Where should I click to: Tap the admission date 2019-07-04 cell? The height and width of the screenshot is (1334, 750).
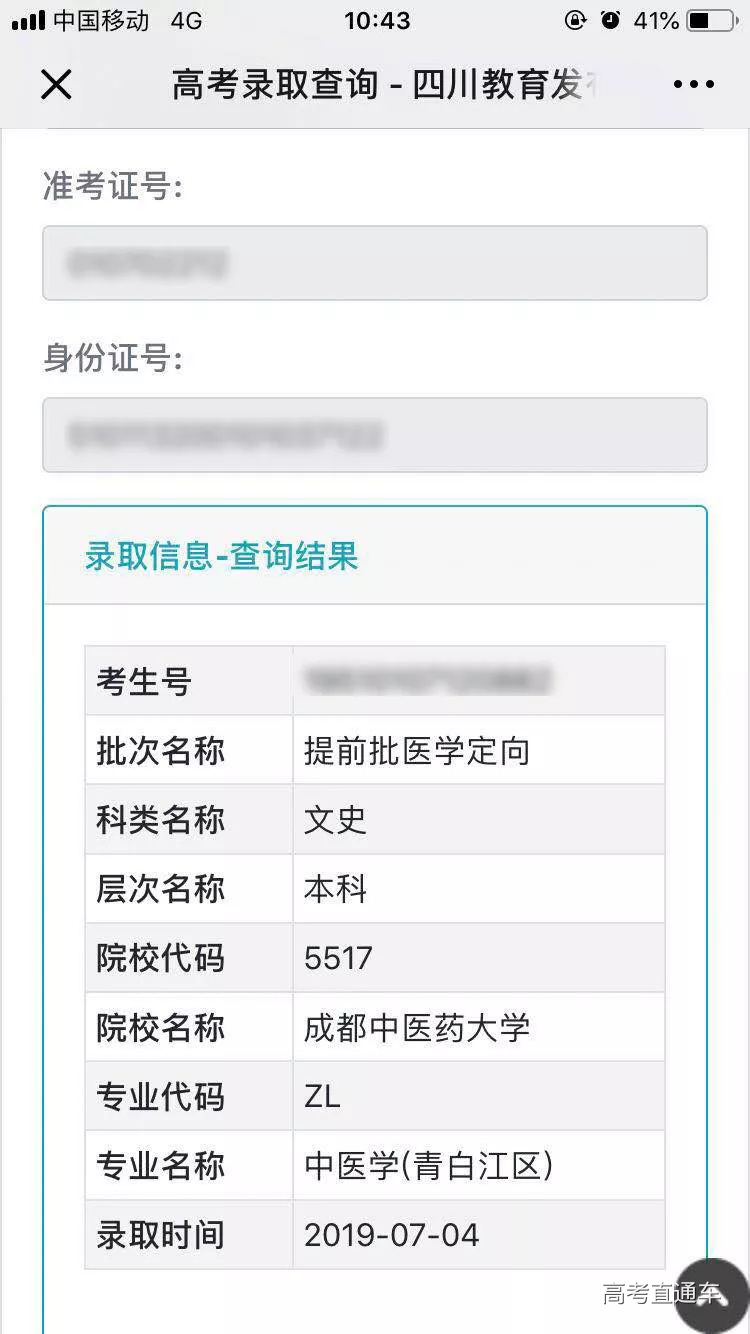click(478, 1235)
